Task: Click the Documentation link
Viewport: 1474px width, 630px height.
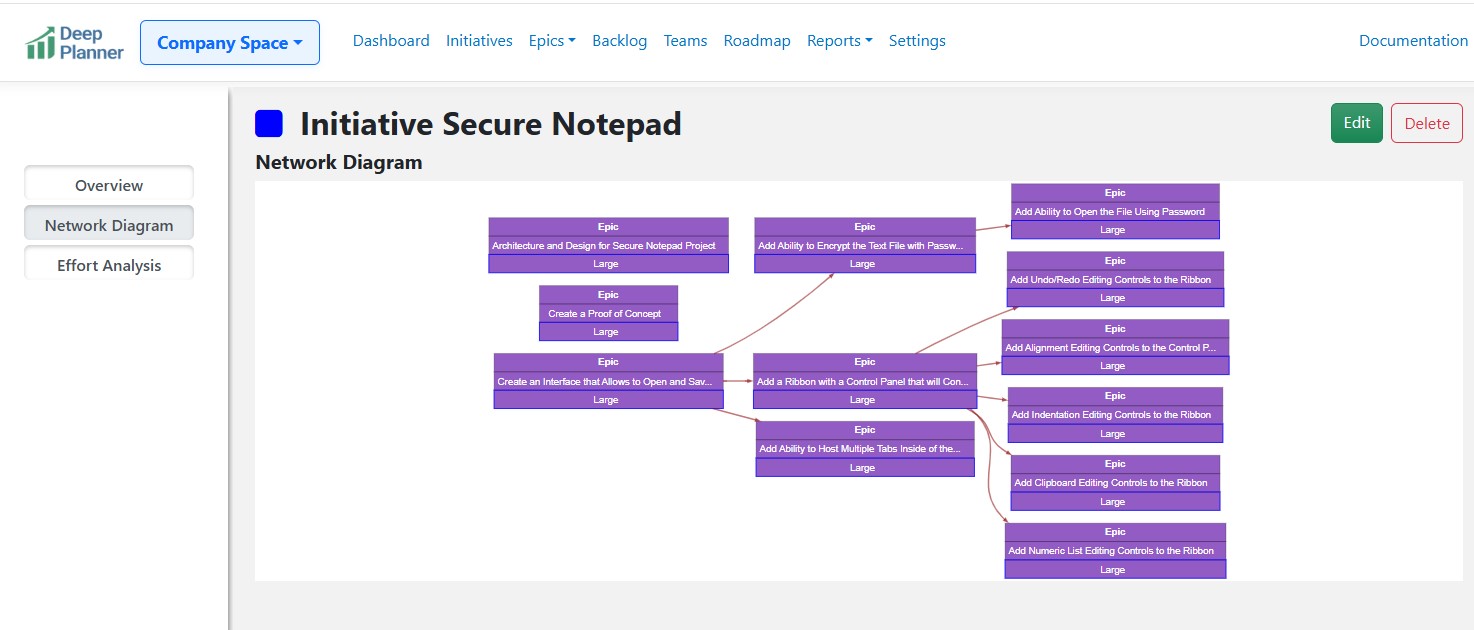Action: pos(1413,41)
